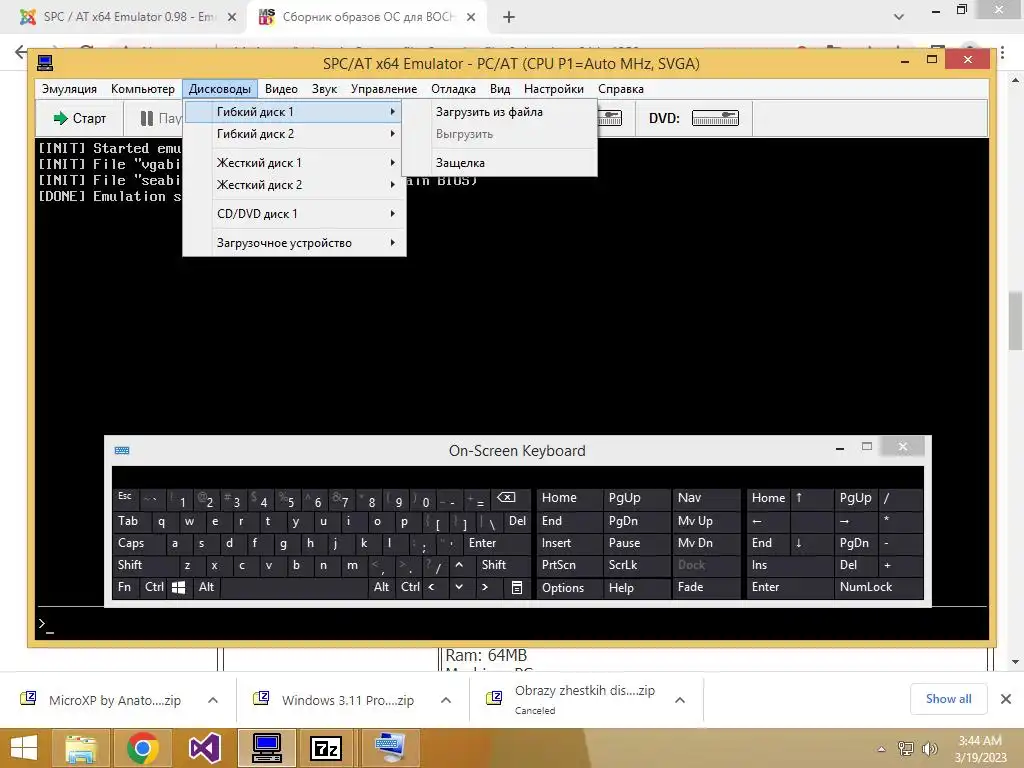Open MicroXP download options chevron
1024x768 pixels.
point(213,700)
